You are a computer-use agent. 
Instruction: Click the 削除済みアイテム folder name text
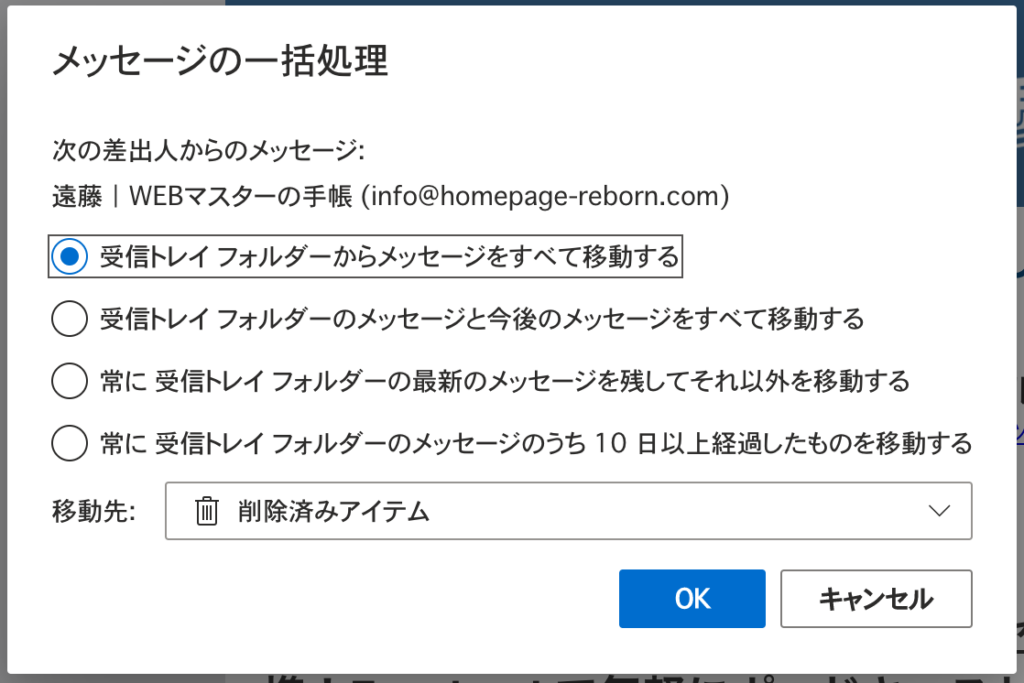333,512
